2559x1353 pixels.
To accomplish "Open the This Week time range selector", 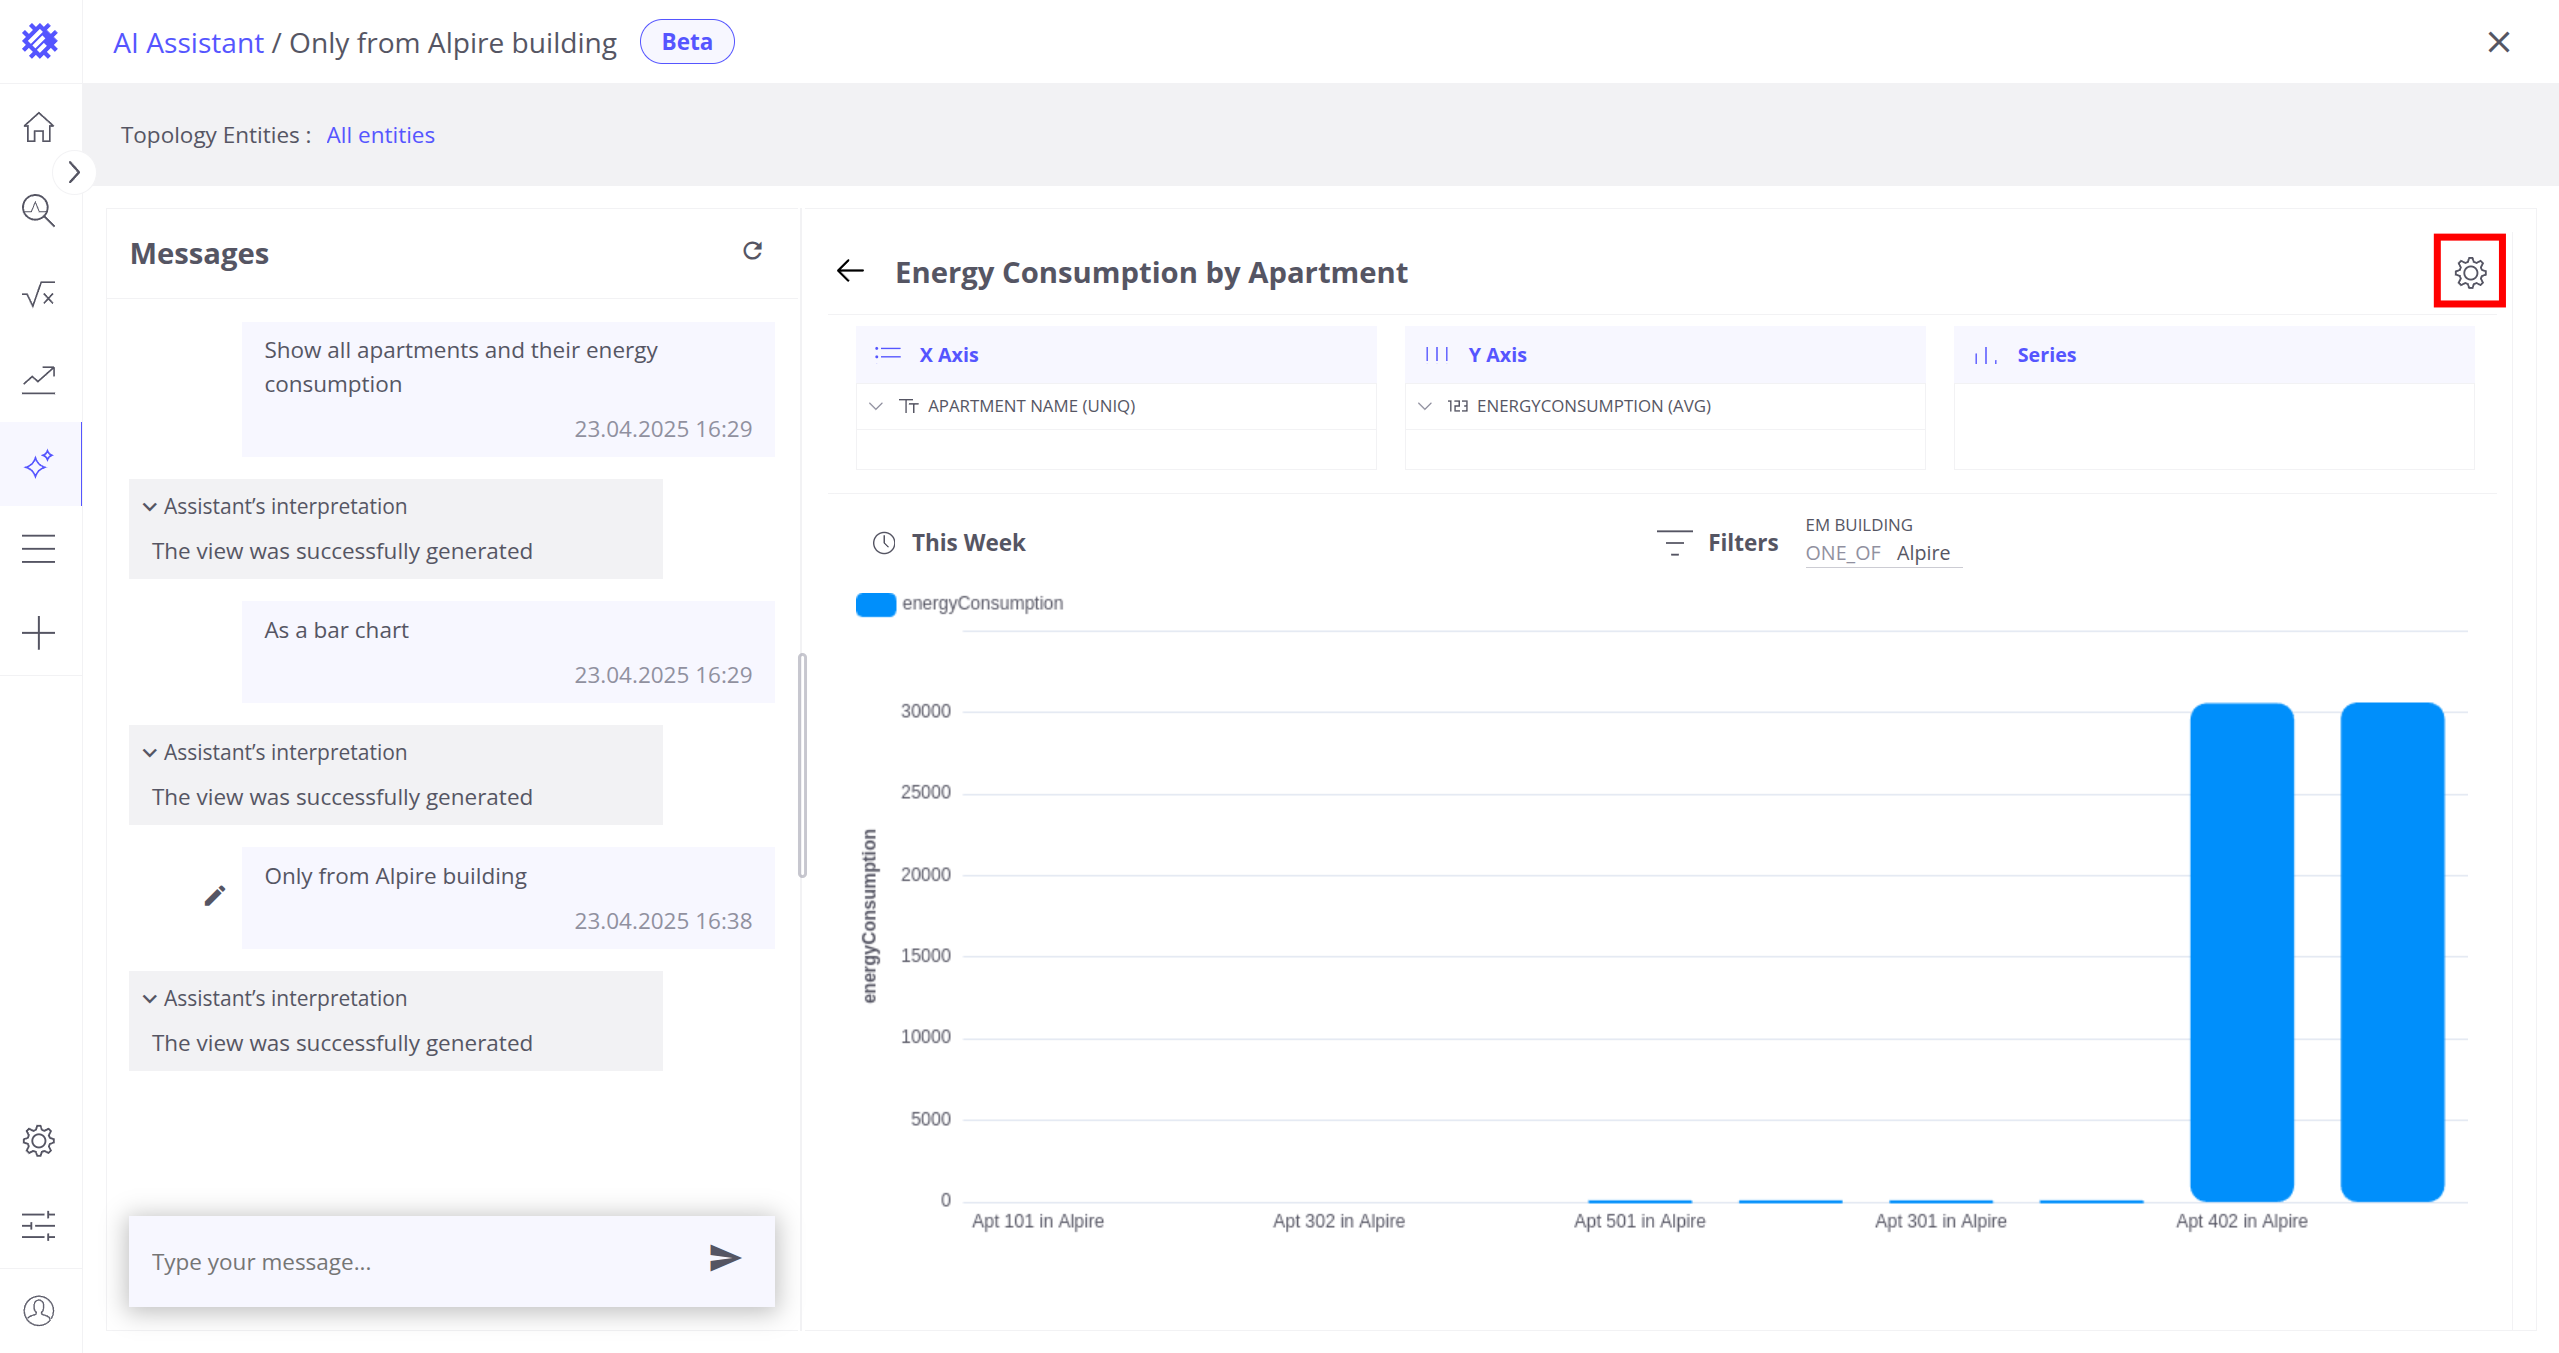I will [x=949, y=543].
